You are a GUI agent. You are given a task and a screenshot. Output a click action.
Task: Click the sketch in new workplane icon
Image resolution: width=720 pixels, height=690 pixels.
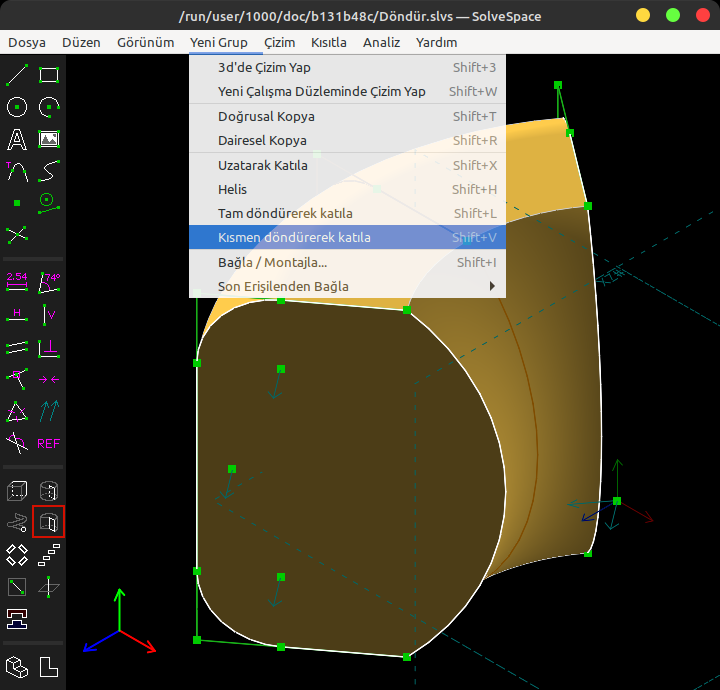click(x=17, y=587)
